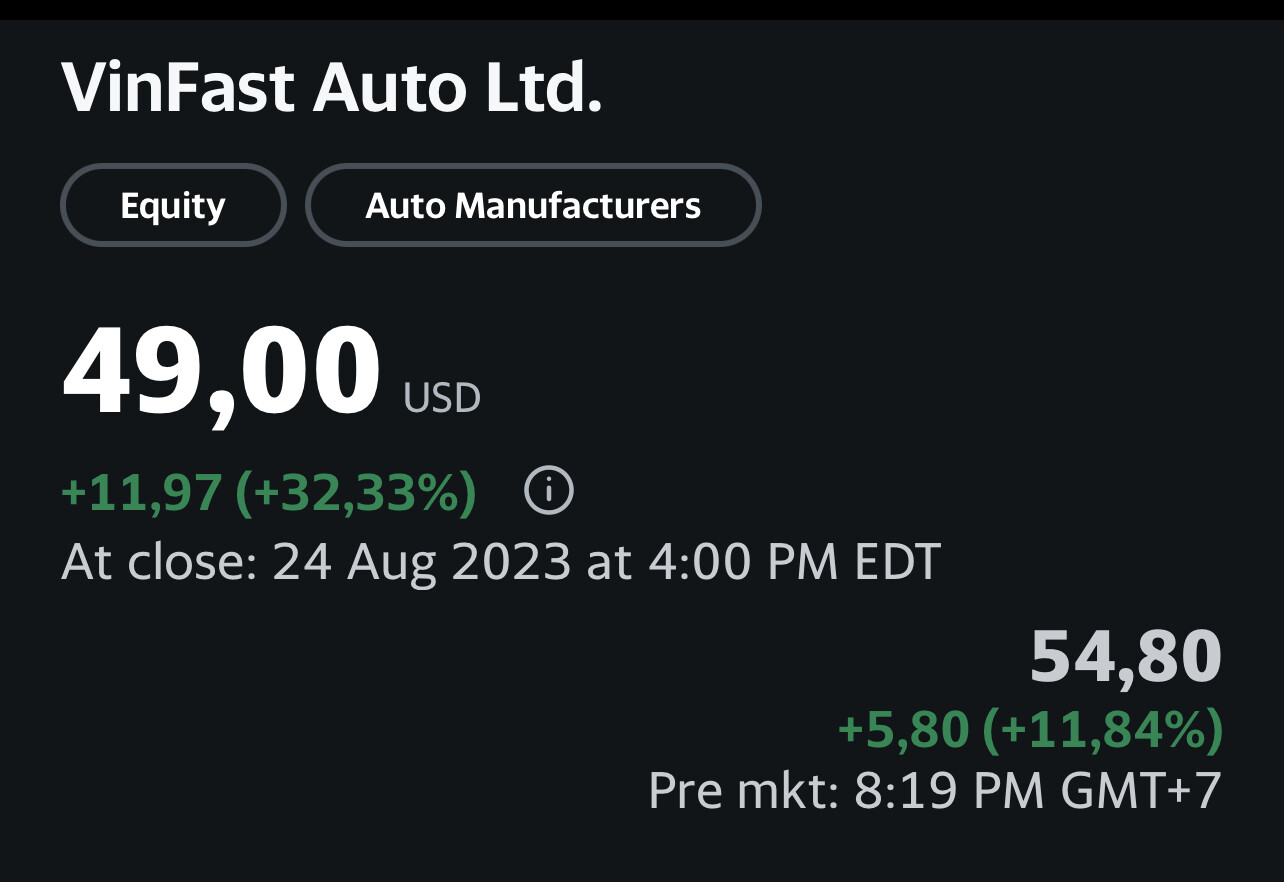
Task: Click the 8:19 PM GMT+7 timestamp
Action: pos(1038,791)
